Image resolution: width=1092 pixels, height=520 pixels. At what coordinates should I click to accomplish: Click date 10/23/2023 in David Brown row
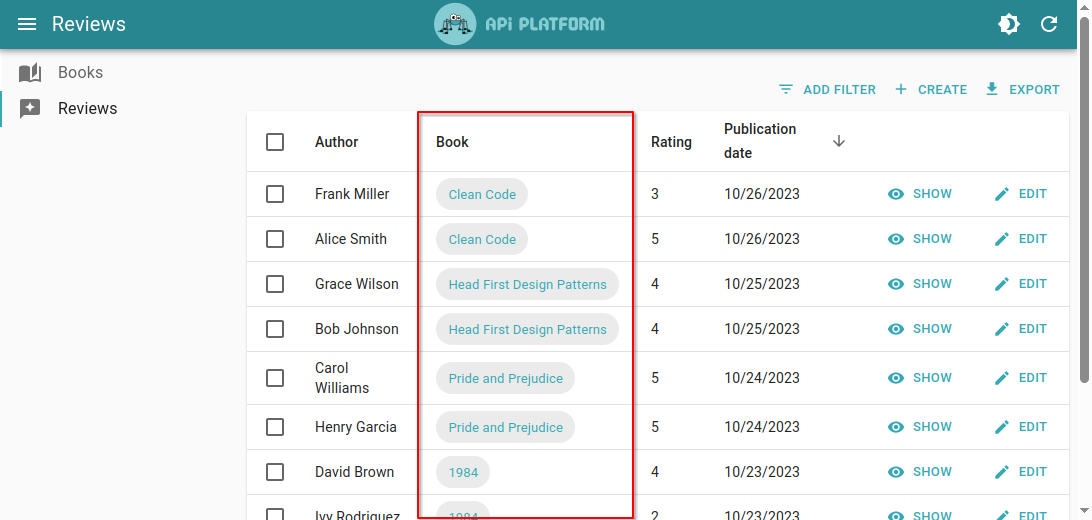762,472
